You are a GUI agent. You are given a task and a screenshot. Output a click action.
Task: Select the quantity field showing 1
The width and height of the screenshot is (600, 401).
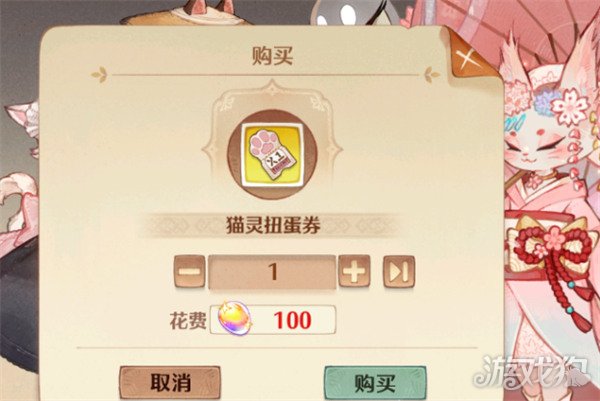click(272, 272)
